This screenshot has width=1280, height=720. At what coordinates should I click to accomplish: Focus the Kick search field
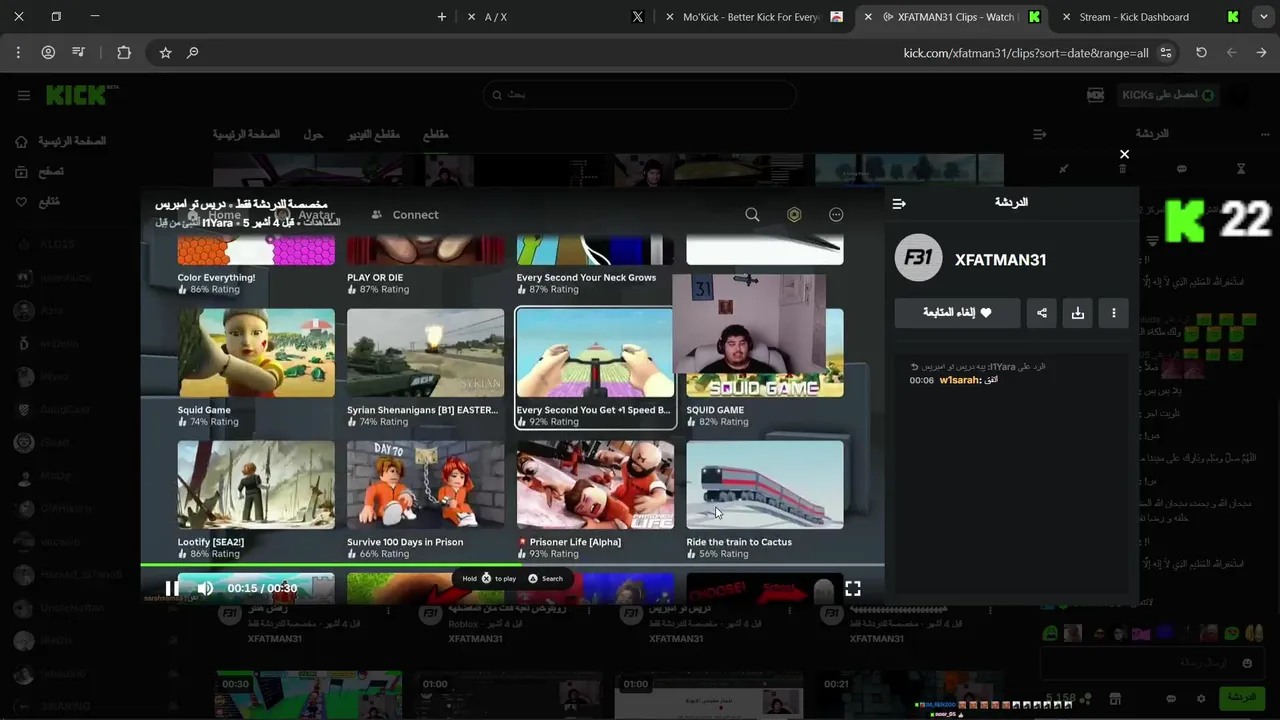click(640, 95)
